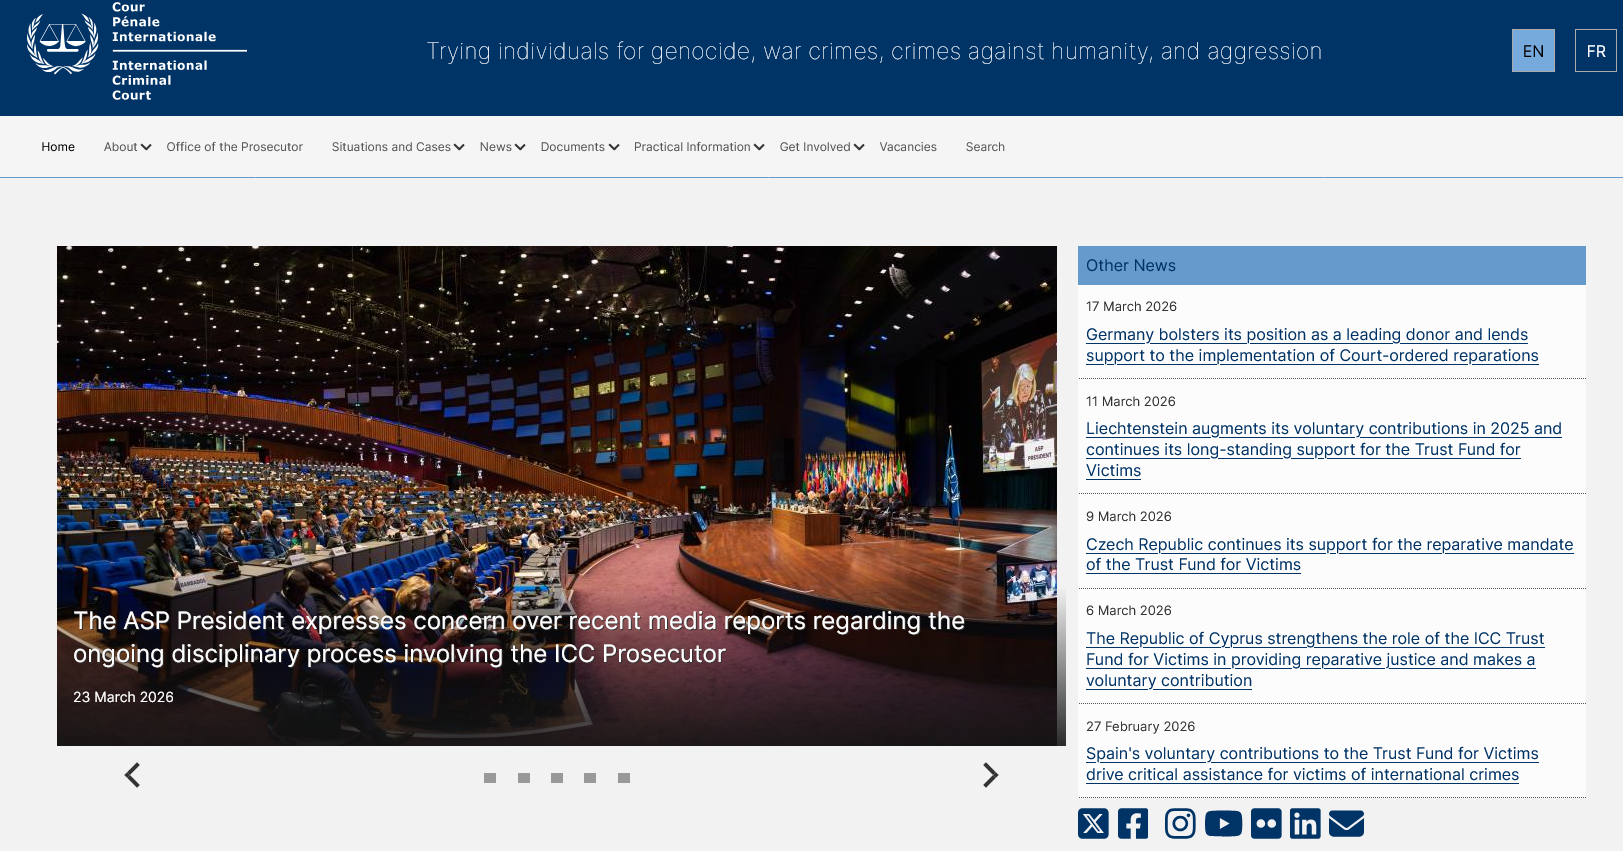Jump to the last carousel slide dot

(624, 778)
